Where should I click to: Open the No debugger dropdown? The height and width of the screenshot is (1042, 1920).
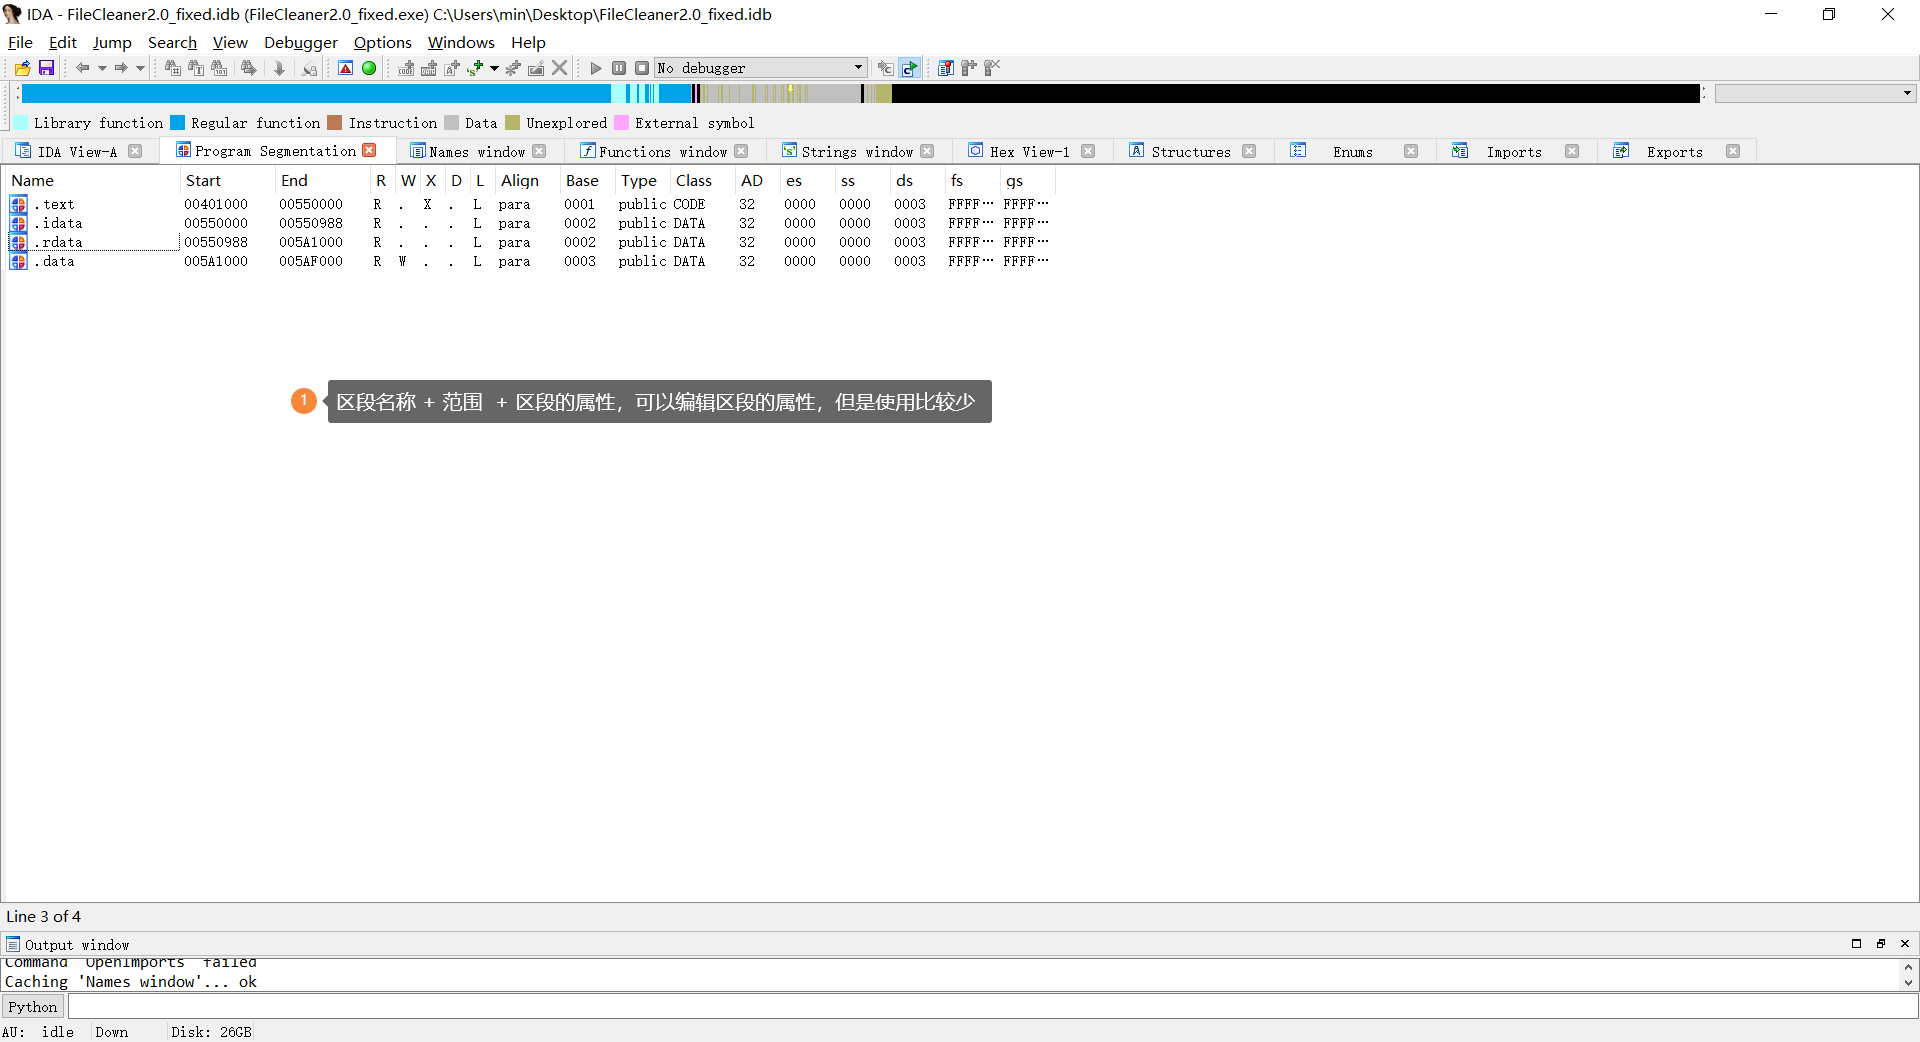tap(761, 68)
